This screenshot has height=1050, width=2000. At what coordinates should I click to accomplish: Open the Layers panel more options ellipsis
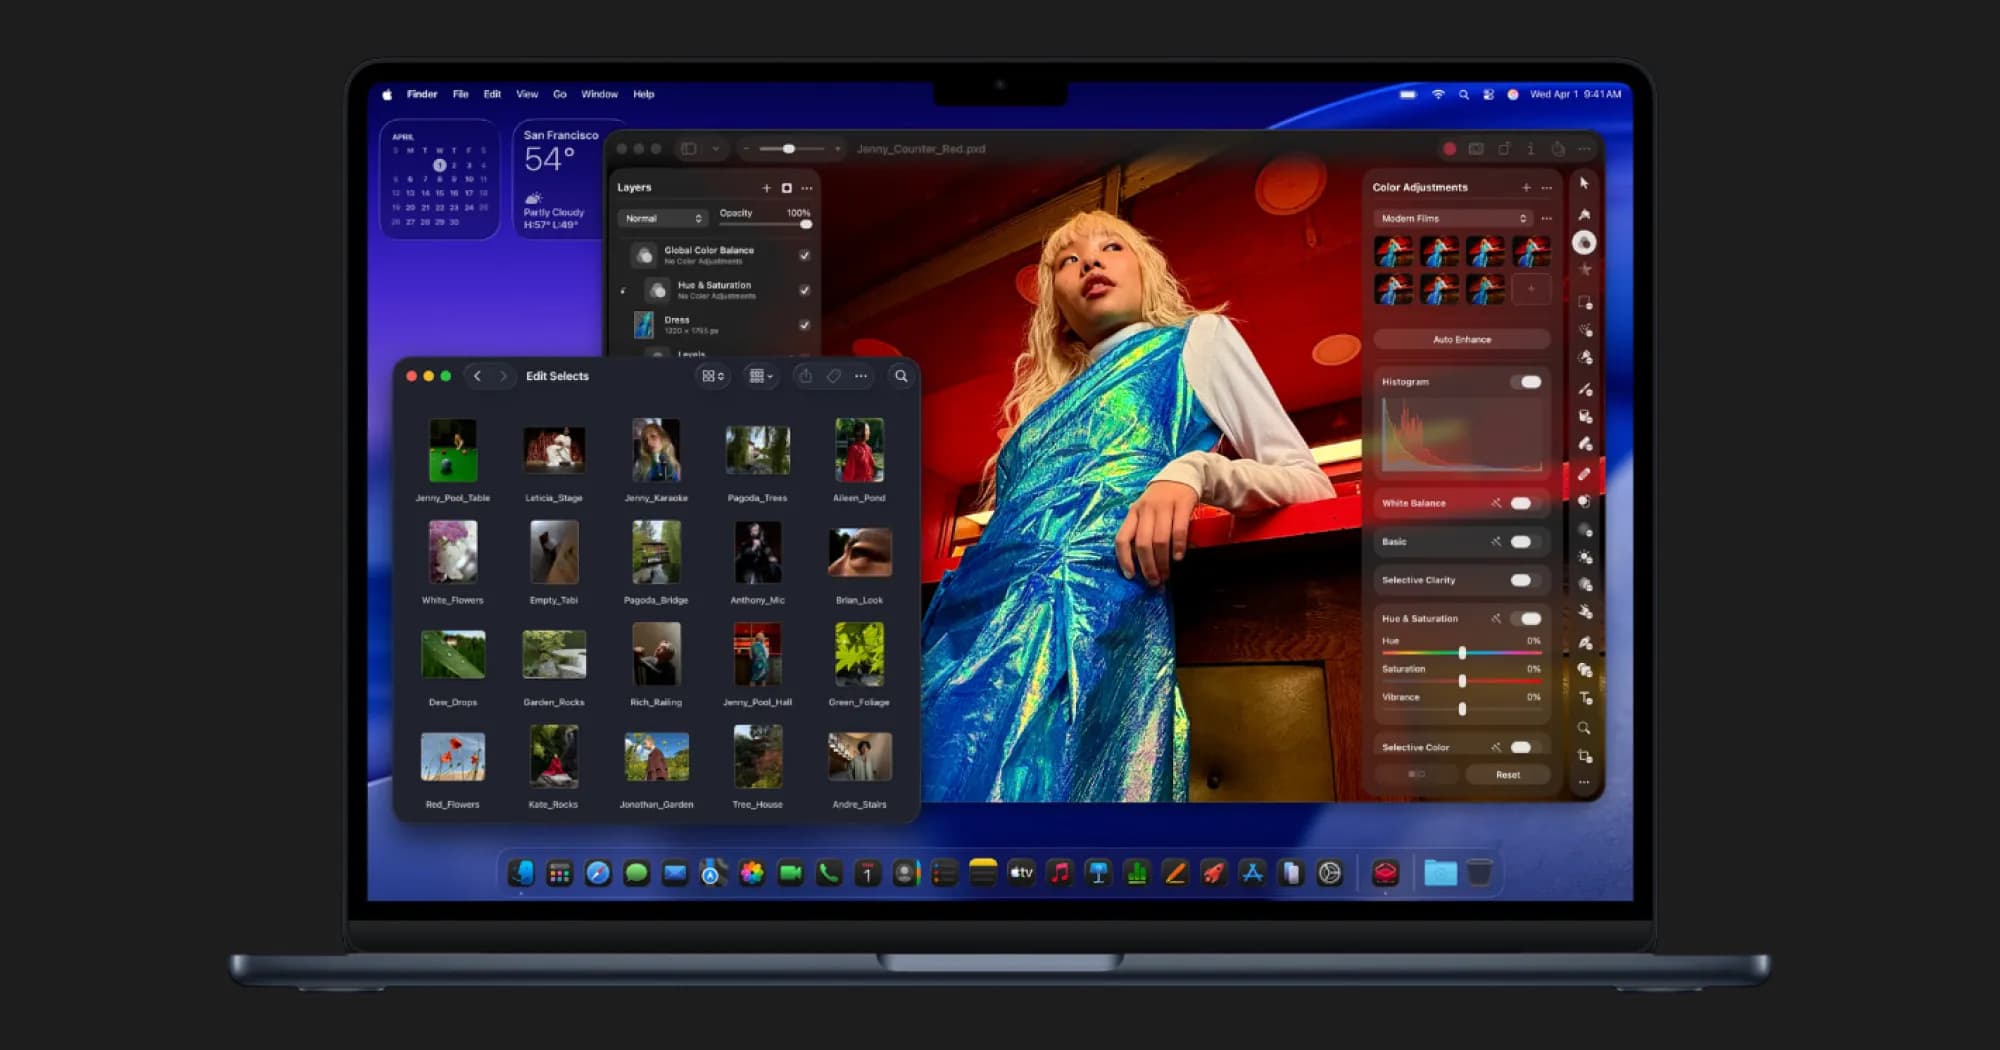(x=807, y=188)
